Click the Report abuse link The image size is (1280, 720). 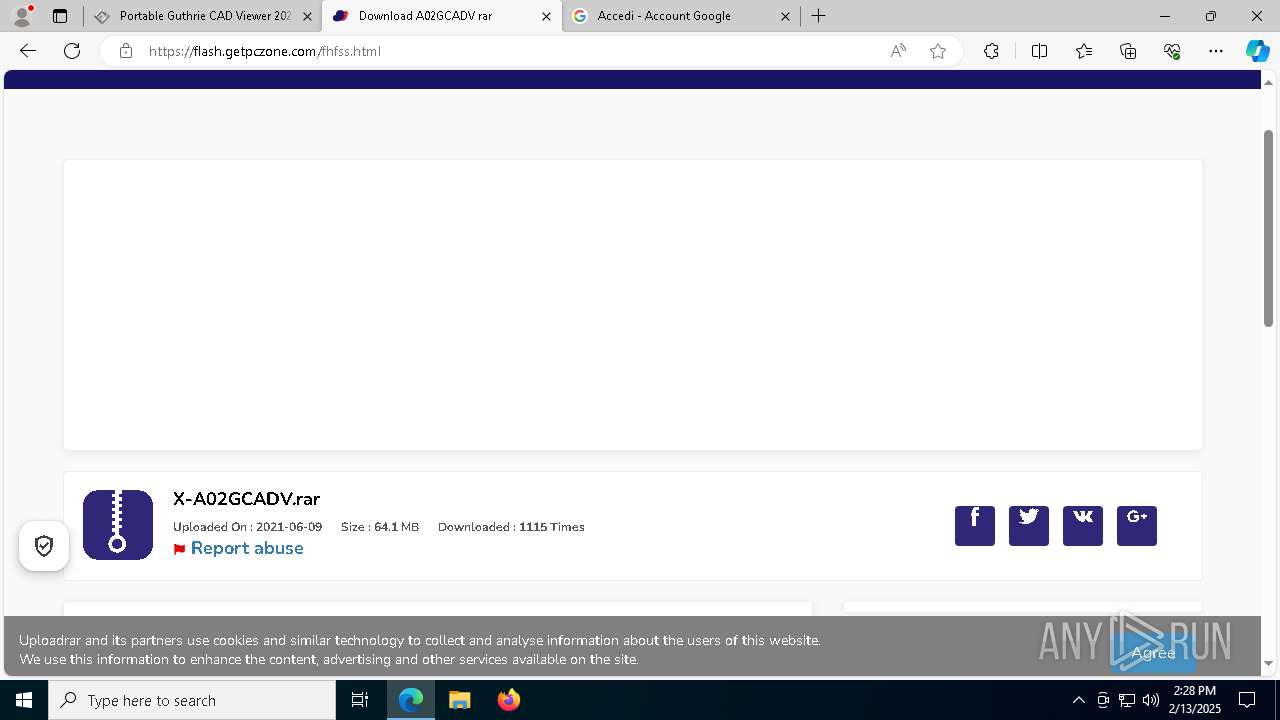point(247,548)
